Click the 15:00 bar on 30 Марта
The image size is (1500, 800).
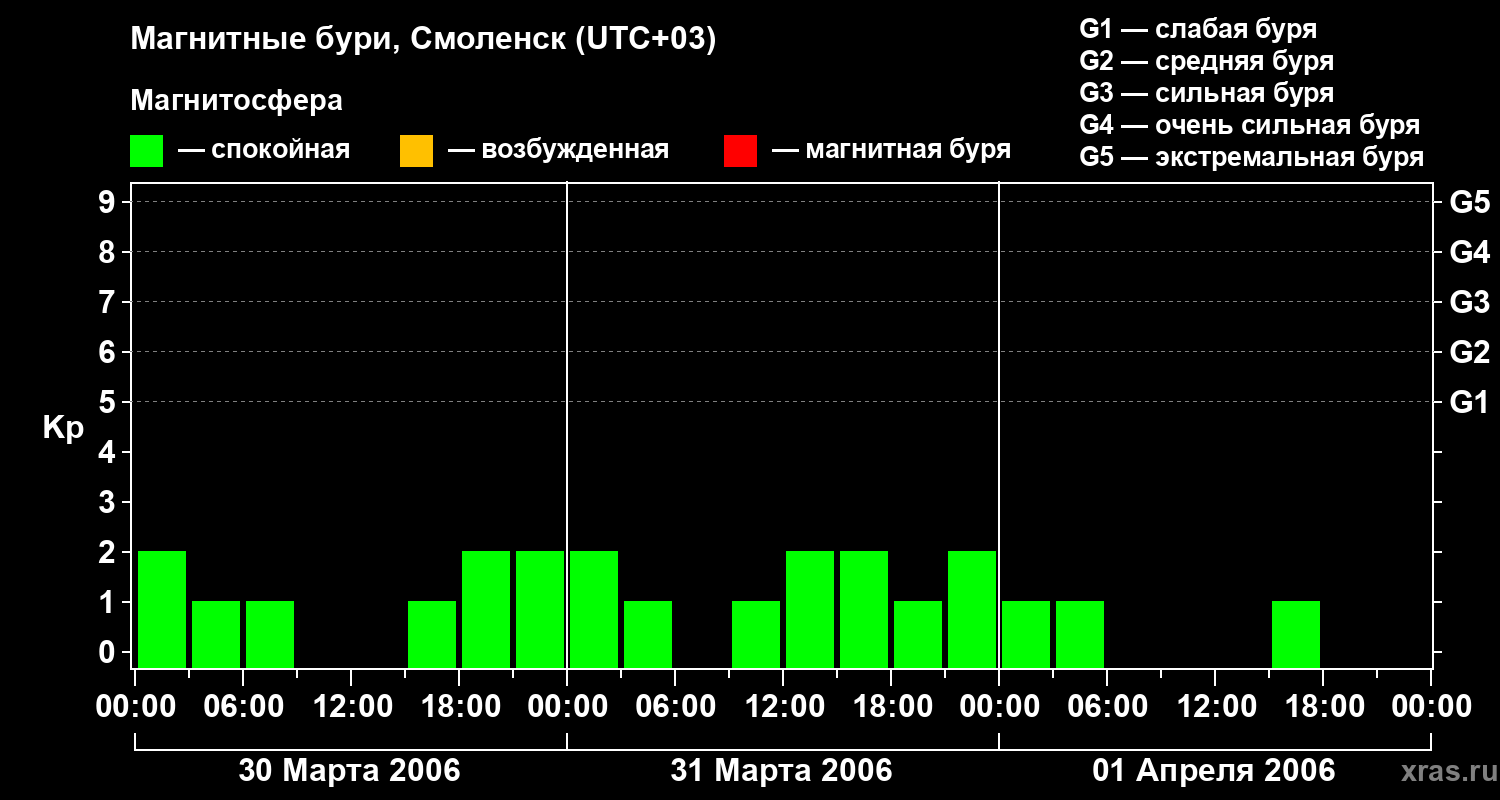tap(432, 634)
